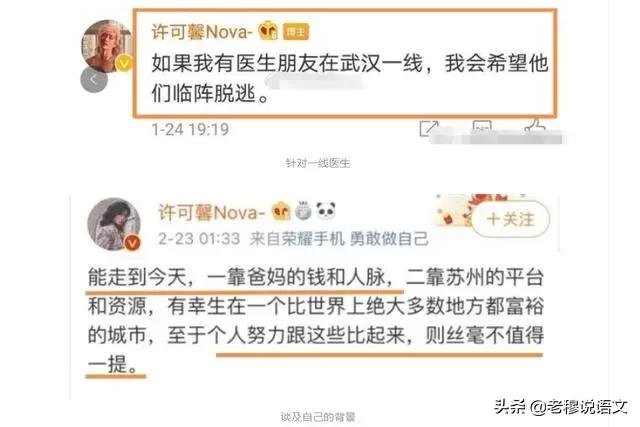Tap the 2-23 01:33 post timestamp
This screenshot has height=427, width=640.
point(199,239)
